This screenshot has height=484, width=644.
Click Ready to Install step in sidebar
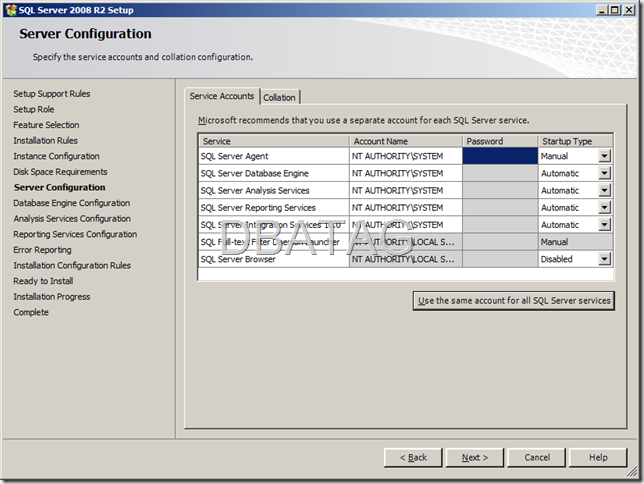[43, 281]
